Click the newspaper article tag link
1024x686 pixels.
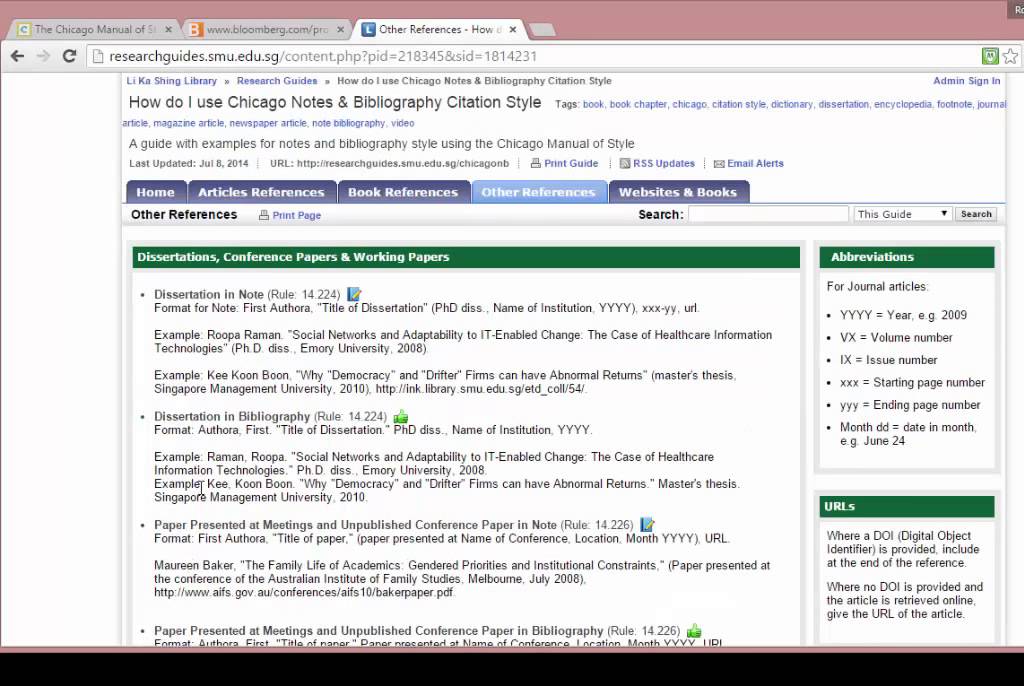pos(268,123)
